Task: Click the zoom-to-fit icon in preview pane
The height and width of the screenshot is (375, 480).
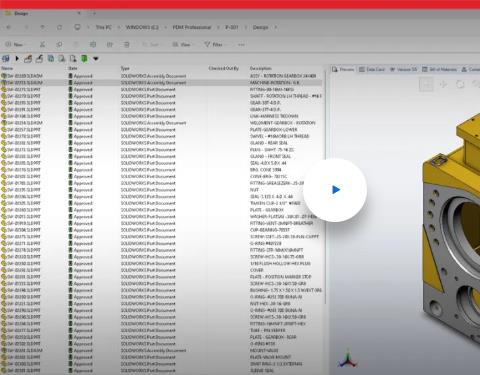Action: [427, 84]
